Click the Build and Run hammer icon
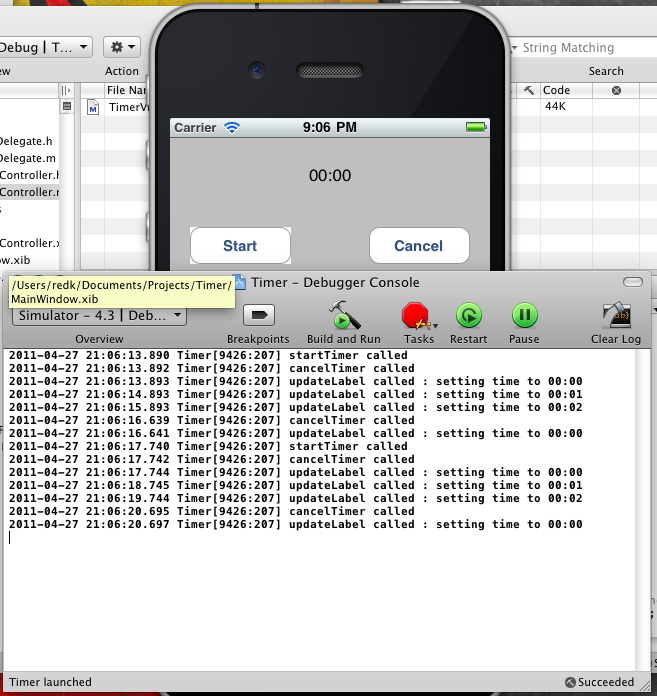Viewport: 657px width, 696px height. 344,315
